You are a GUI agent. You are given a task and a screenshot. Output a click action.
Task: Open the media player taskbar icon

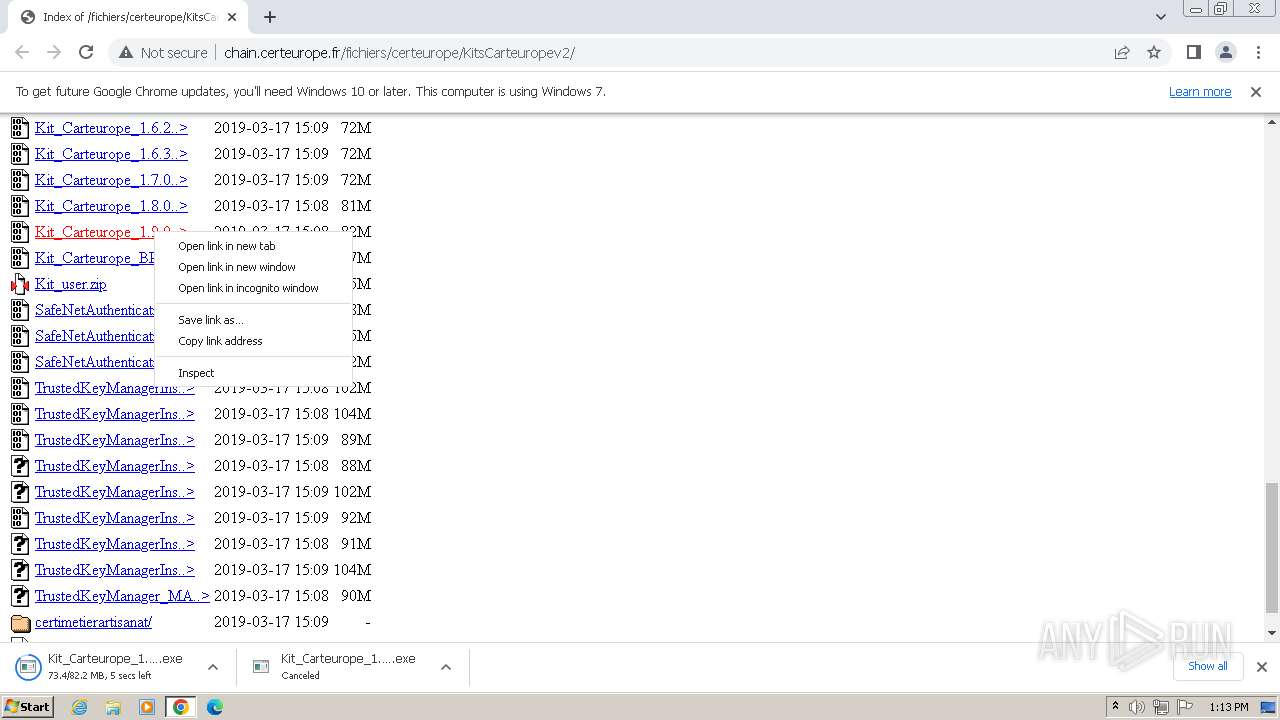(x=147, y=707)
